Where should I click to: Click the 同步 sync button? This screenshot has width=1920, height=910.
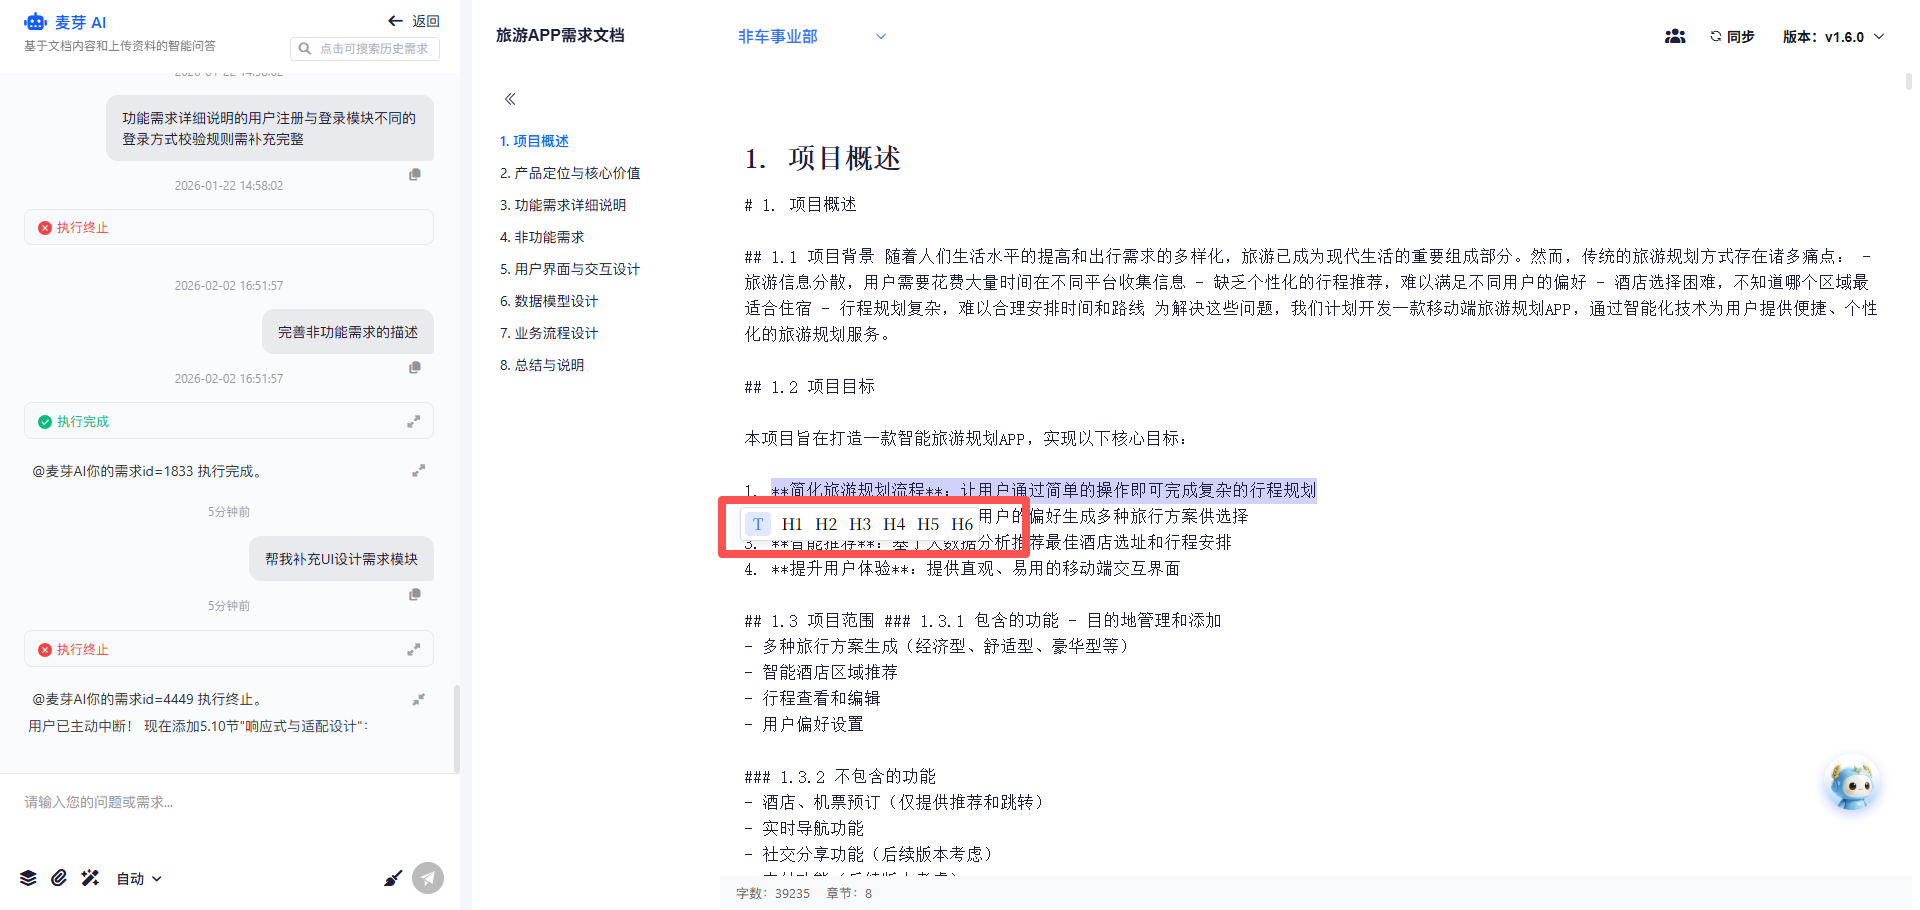click(1732, 36)
